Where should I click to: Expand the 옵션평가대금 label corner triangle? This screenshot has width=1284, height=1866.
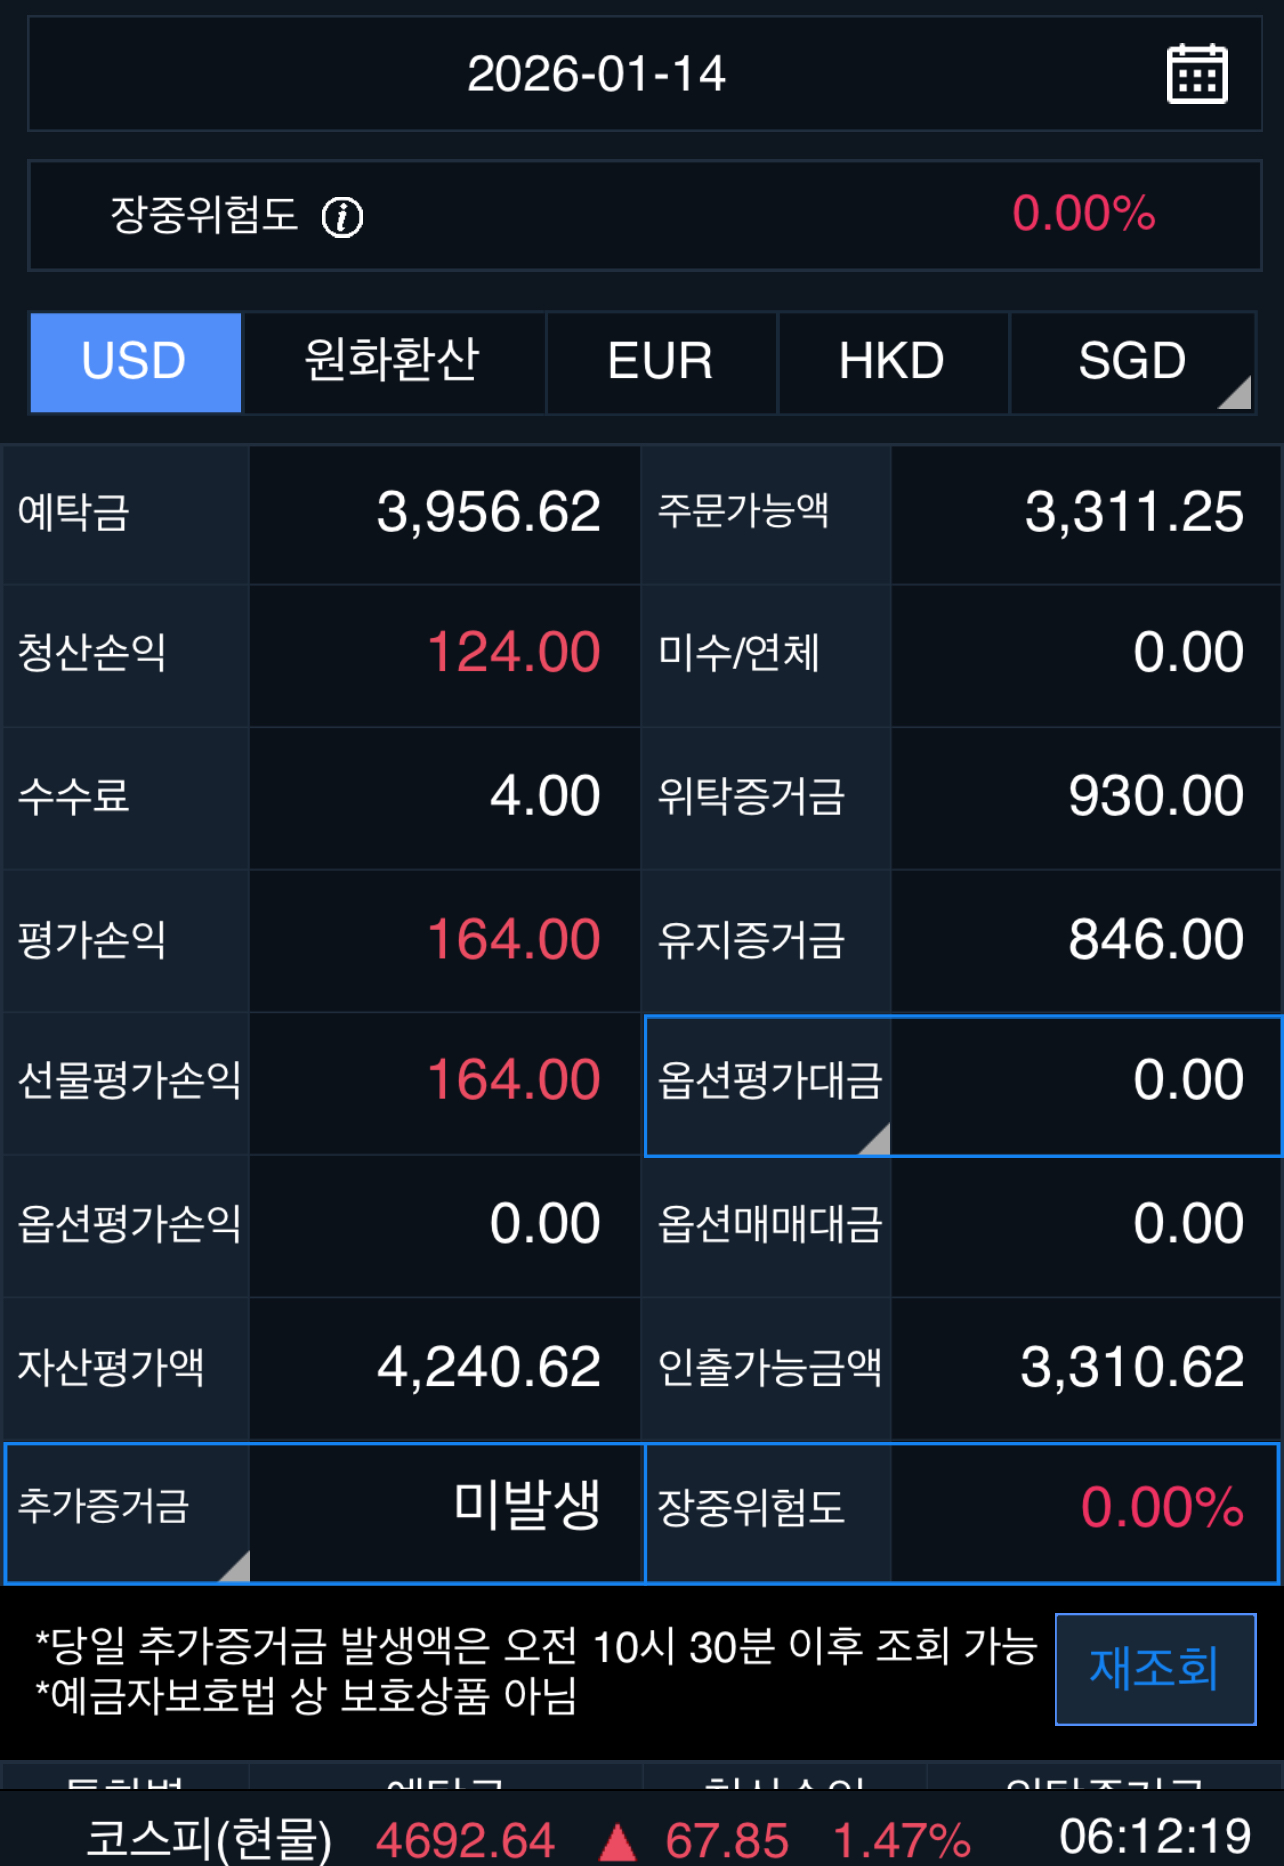(876, 1140)
